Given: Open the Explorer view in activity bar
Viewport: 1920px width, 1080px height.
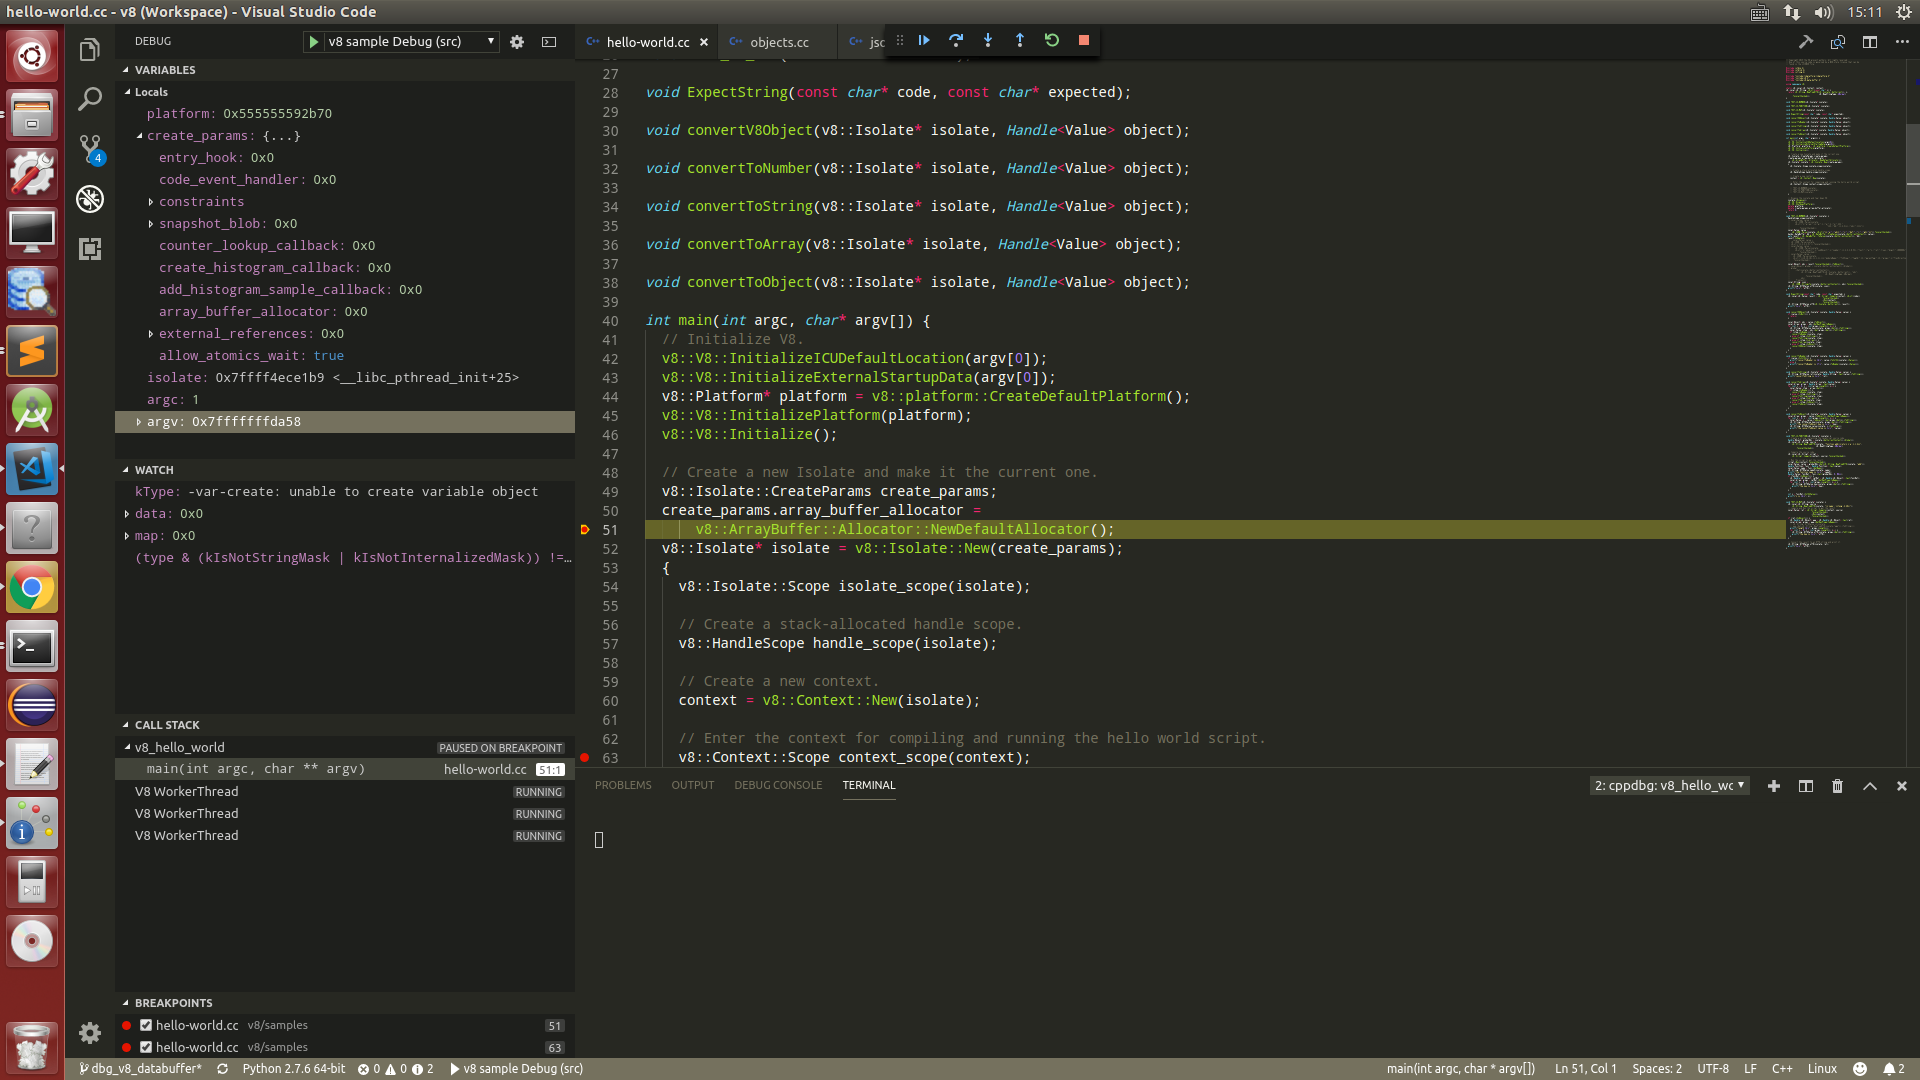Looking at the screenshot, I should 90,50.
